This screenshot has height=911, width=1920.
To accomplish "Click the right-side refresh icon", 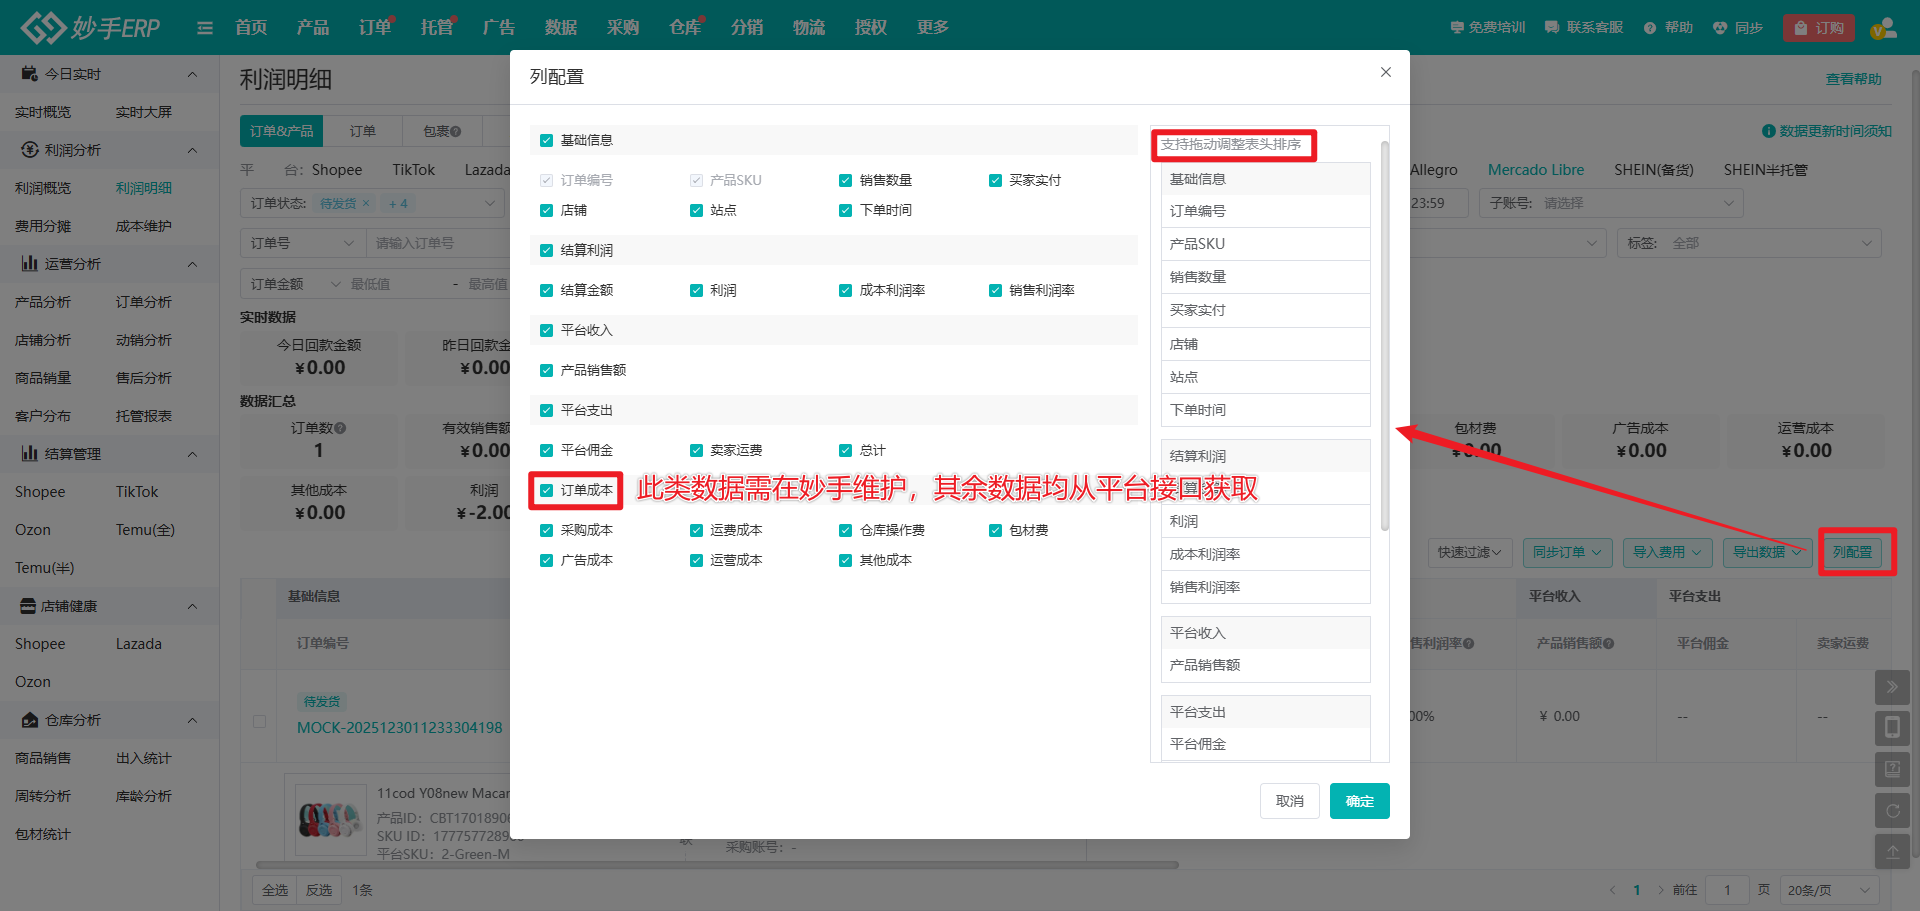I will 1892,811.
